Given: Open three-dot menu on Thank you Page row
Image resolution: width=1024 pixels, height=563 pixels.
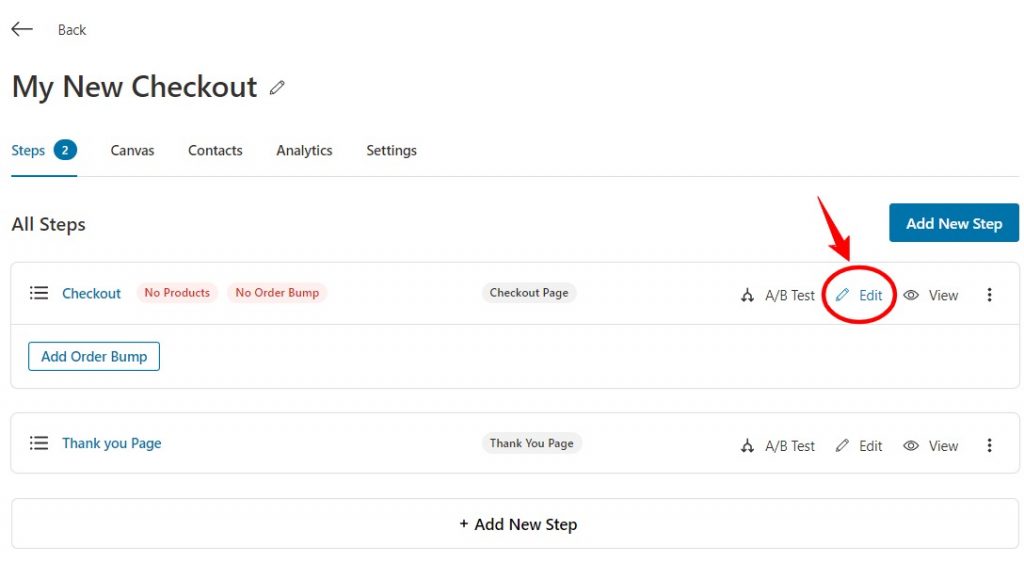Looking at the screenshot, I should click(x=989, y=445).
